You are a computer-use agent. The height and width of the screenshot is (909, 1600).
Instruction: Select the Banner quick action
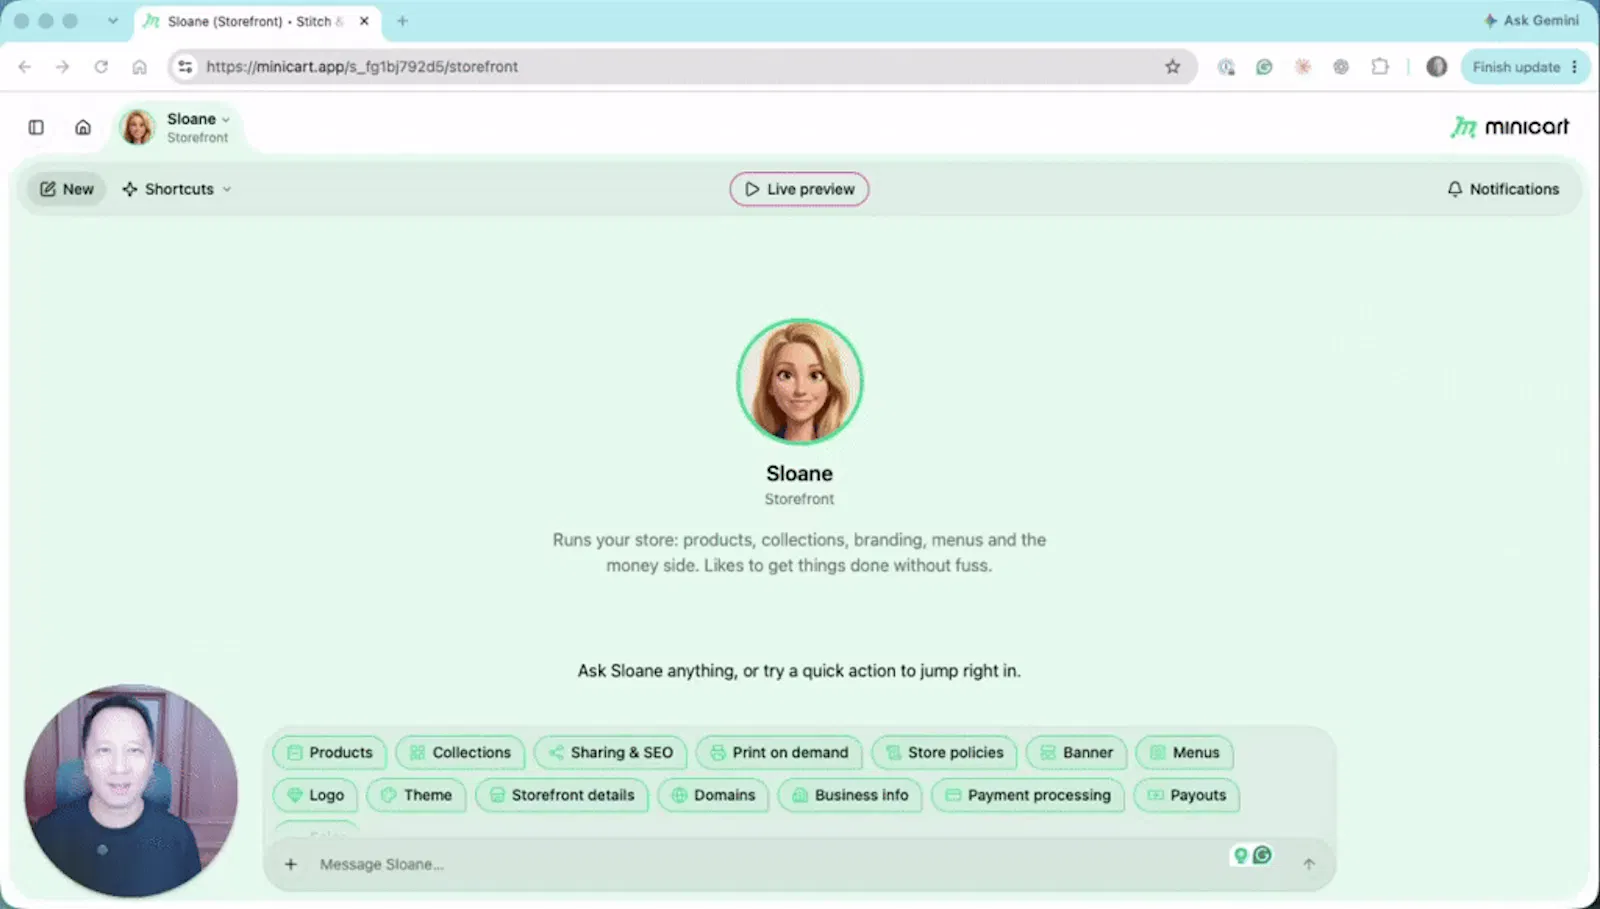(1076, 752)
